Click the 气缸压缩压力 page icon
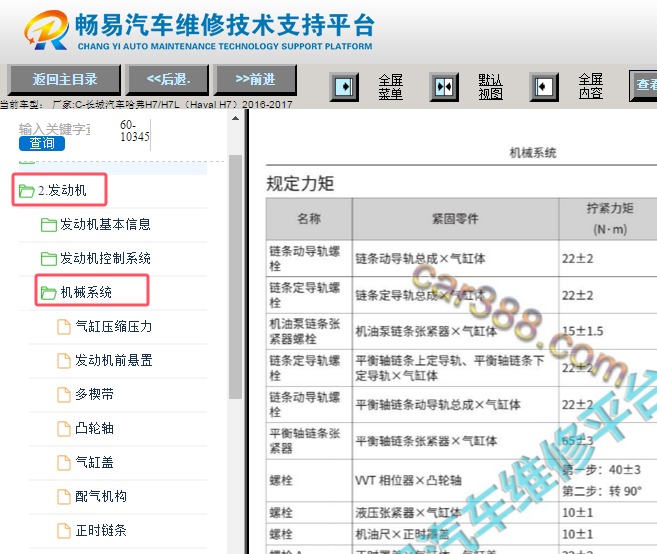The width and height of the screenshot is (657, 554). click(x=64, y=327)
